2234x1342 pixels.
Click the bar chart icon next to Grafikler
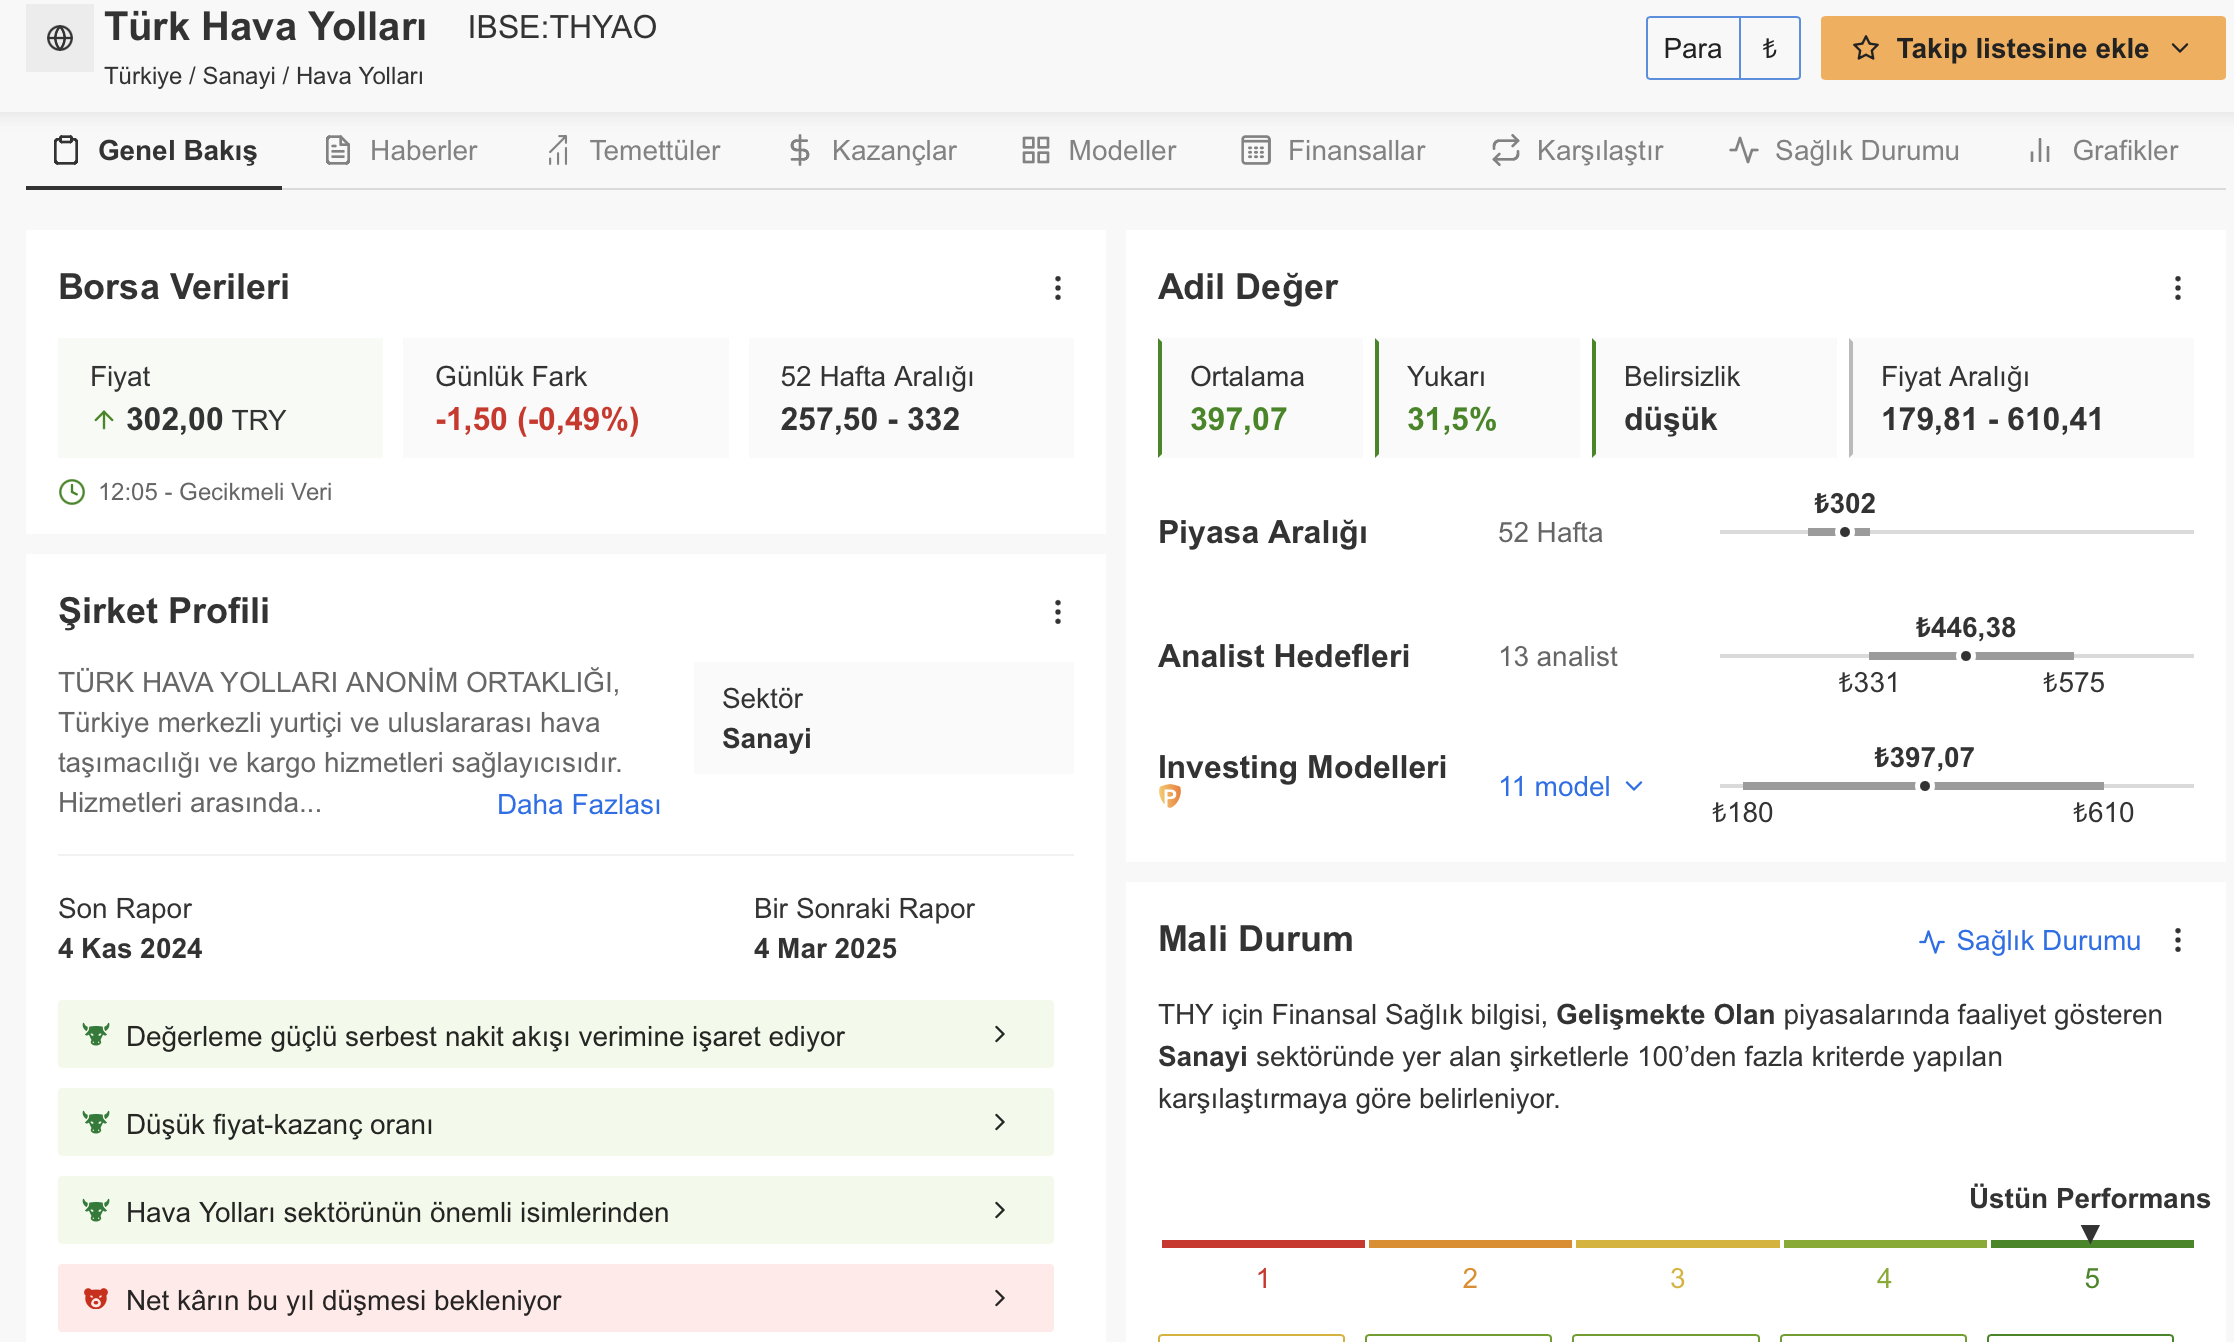pyautogui.click(x=2040, y=150)
